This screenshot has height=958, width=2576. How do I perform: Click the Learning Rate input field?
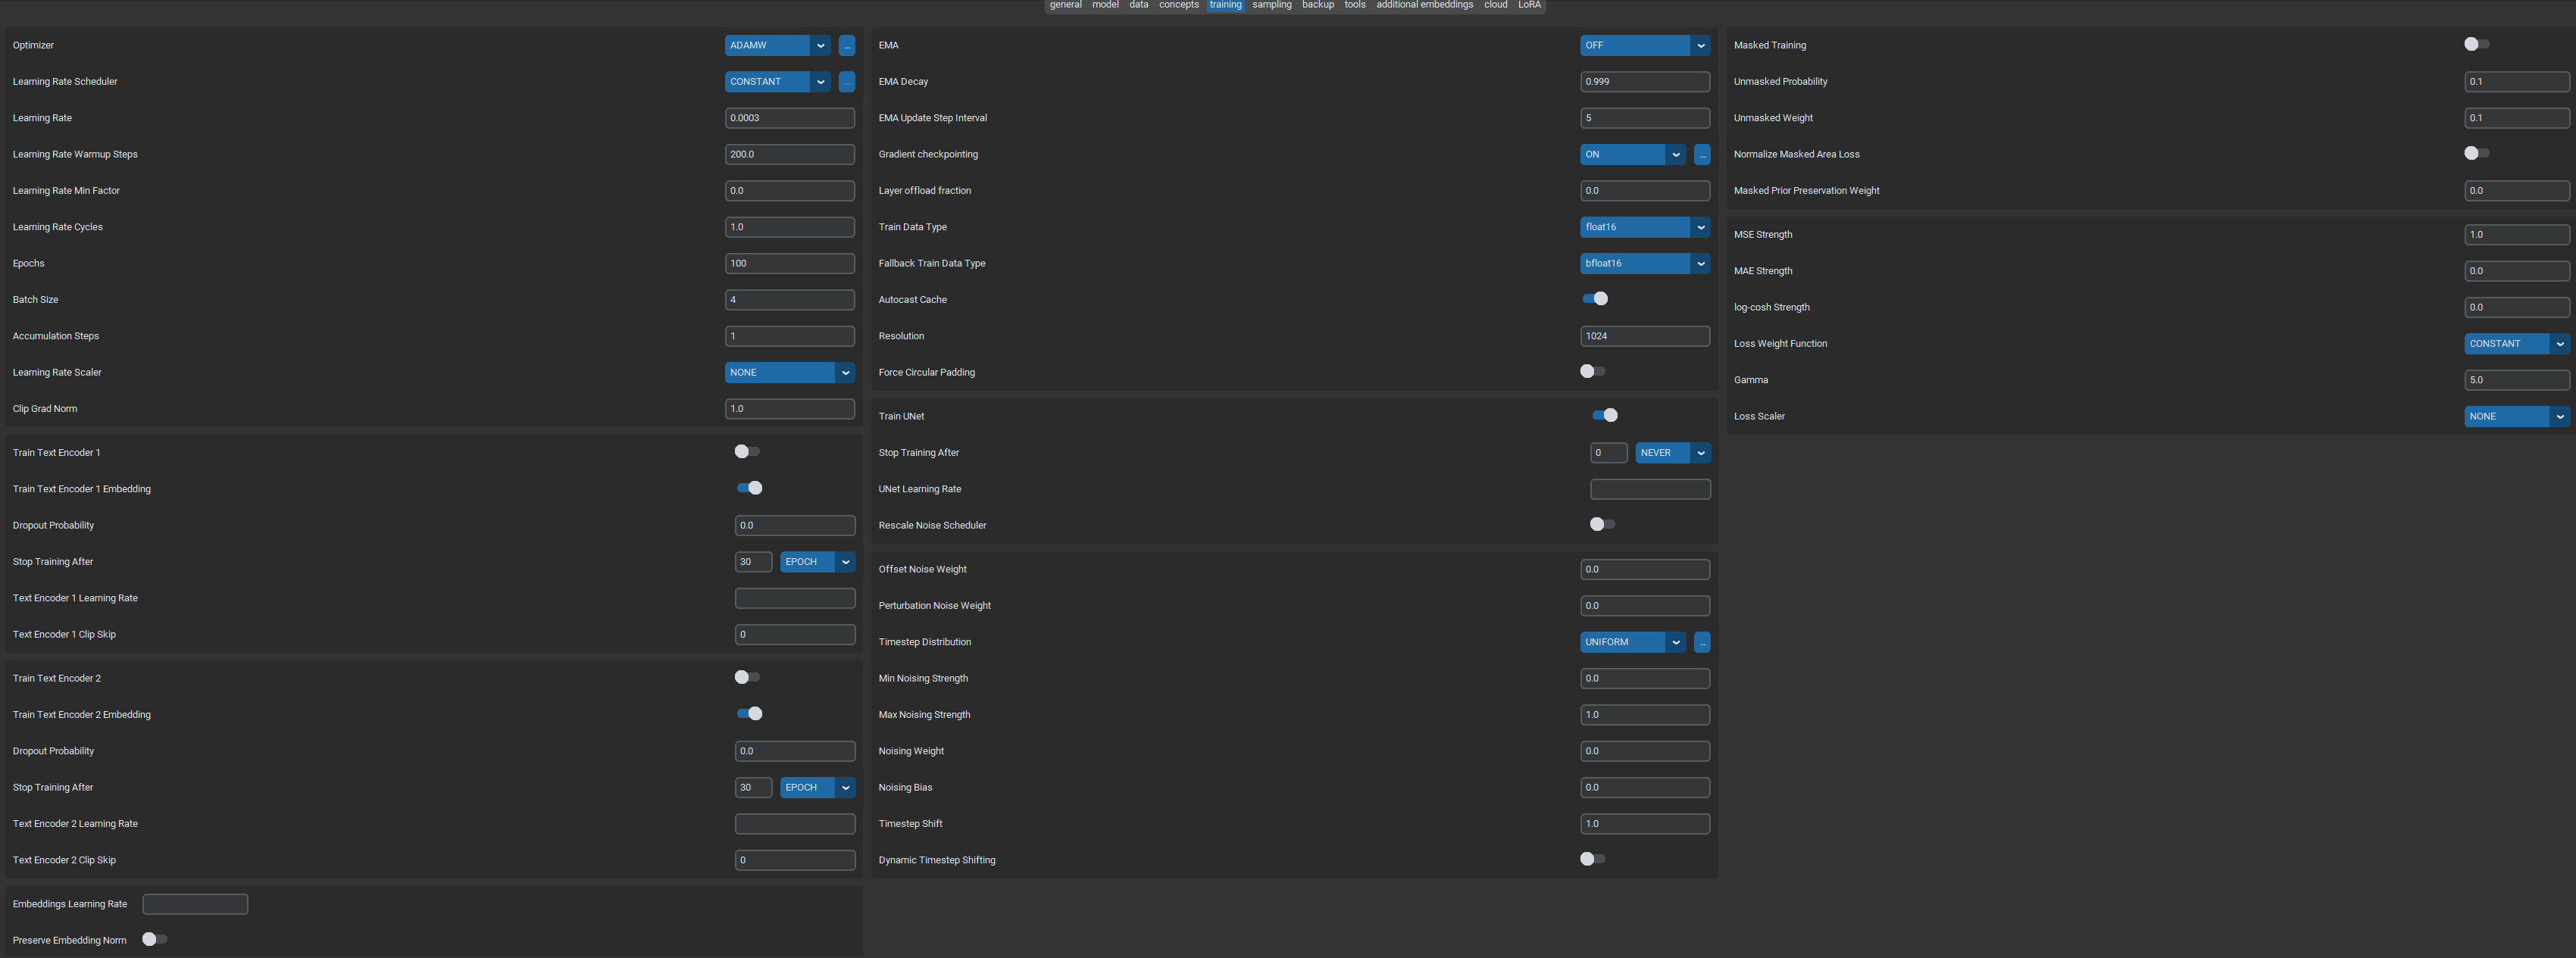point(789,118)
